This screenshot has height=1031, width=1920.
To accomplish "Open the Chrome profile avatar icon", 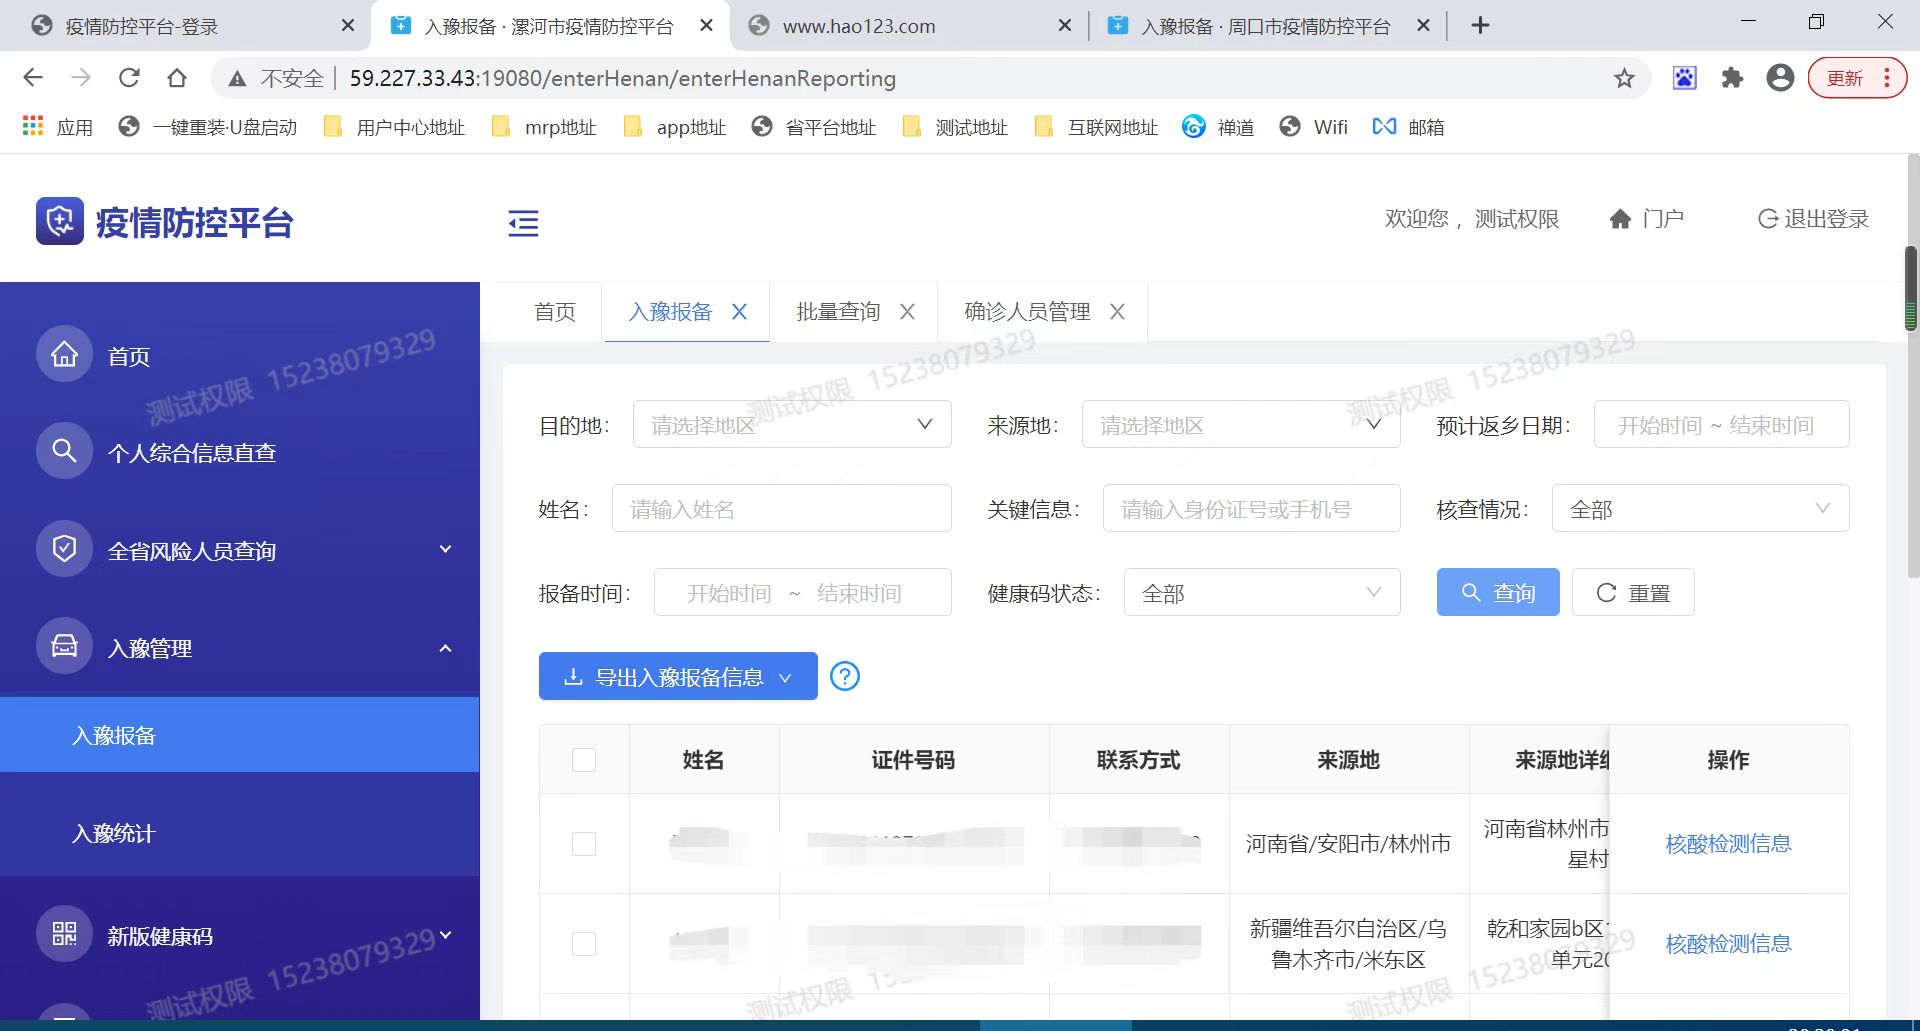I will click(x=1780, y=78).
